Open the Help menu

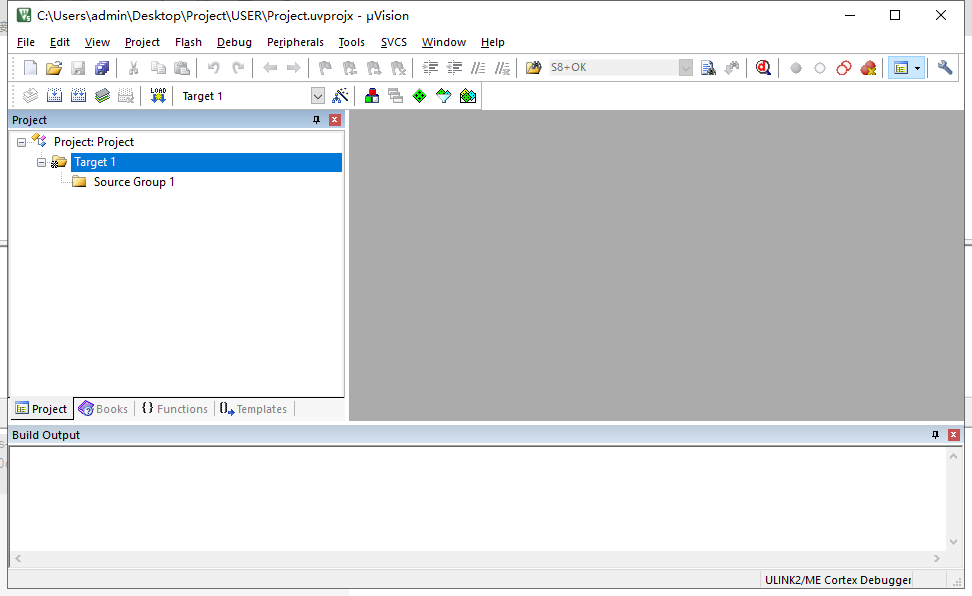[492, 42]
